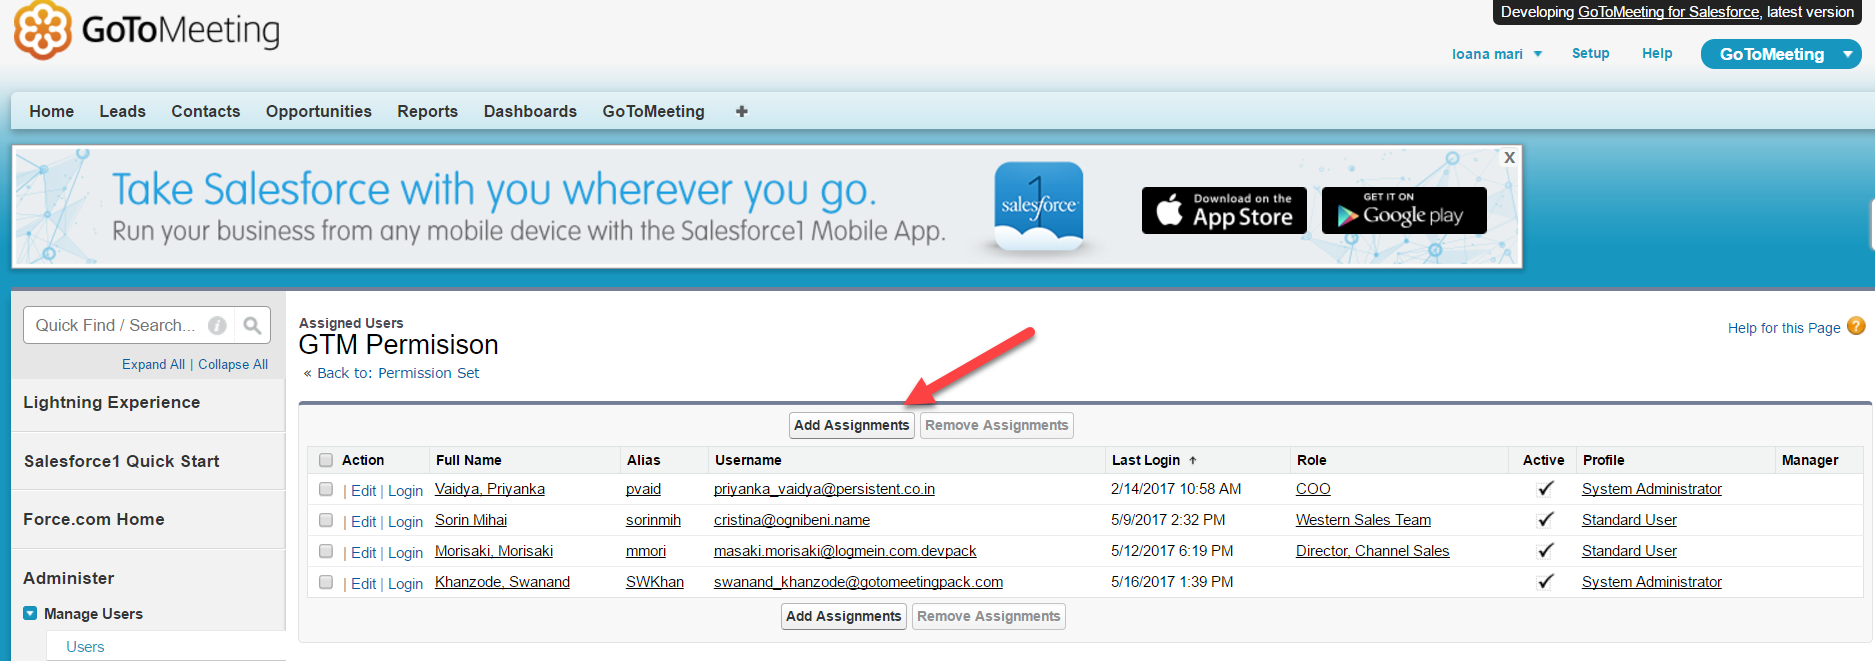Click the Download on the App Store badge
The height and width of the screenshot is (661, 1875).
click(x=1224, y=210)
